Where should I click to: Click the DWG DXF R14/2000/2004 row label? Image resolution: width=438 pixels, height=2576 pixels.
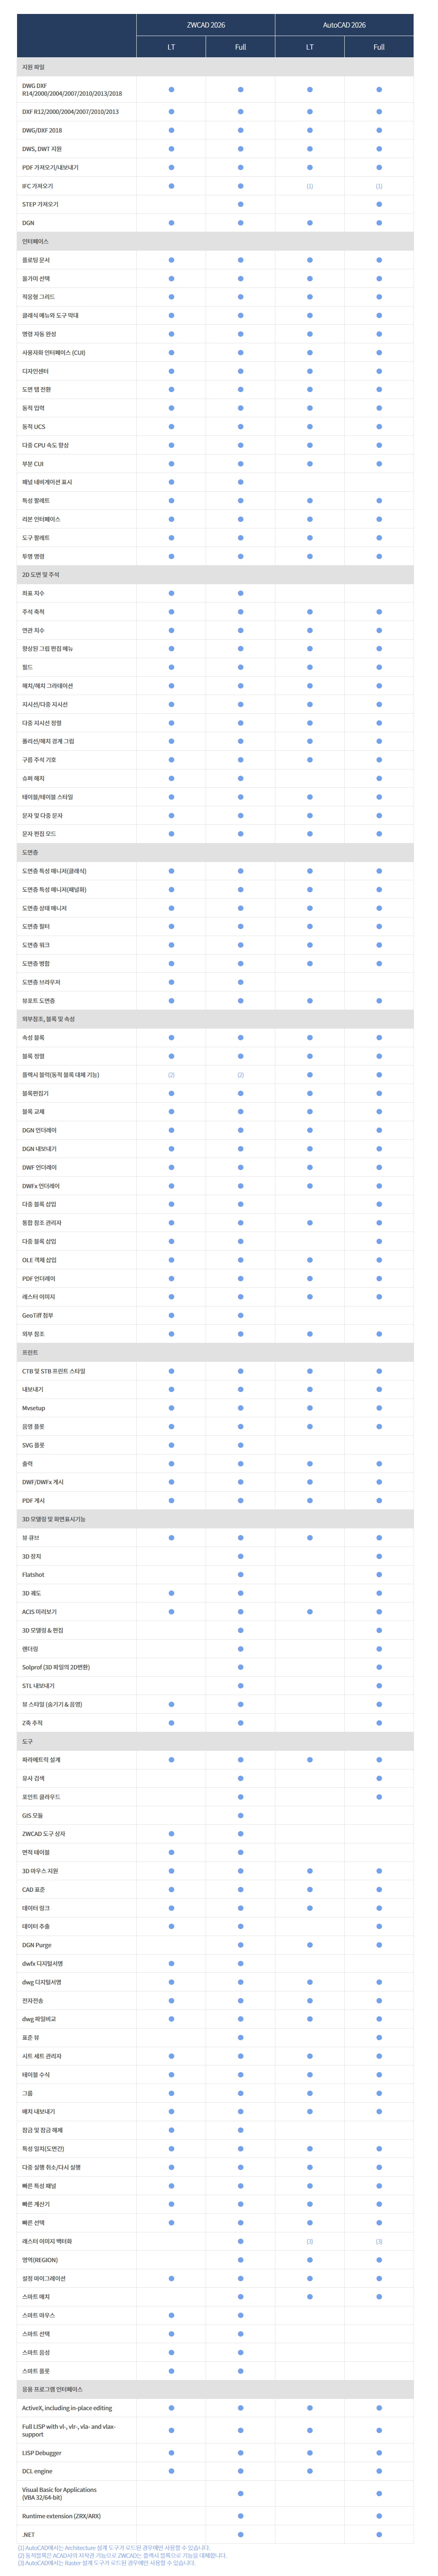[72, 89]
